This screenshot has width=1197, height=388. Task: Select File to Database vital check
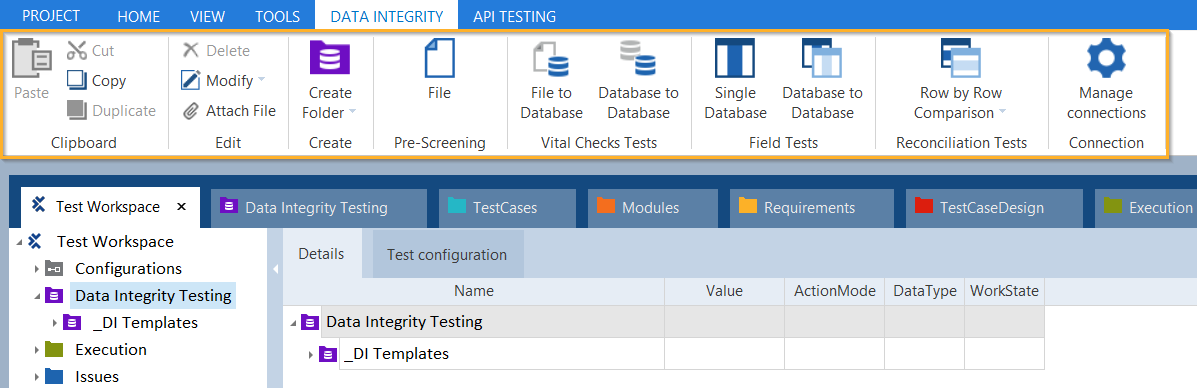tap(552, 59)
